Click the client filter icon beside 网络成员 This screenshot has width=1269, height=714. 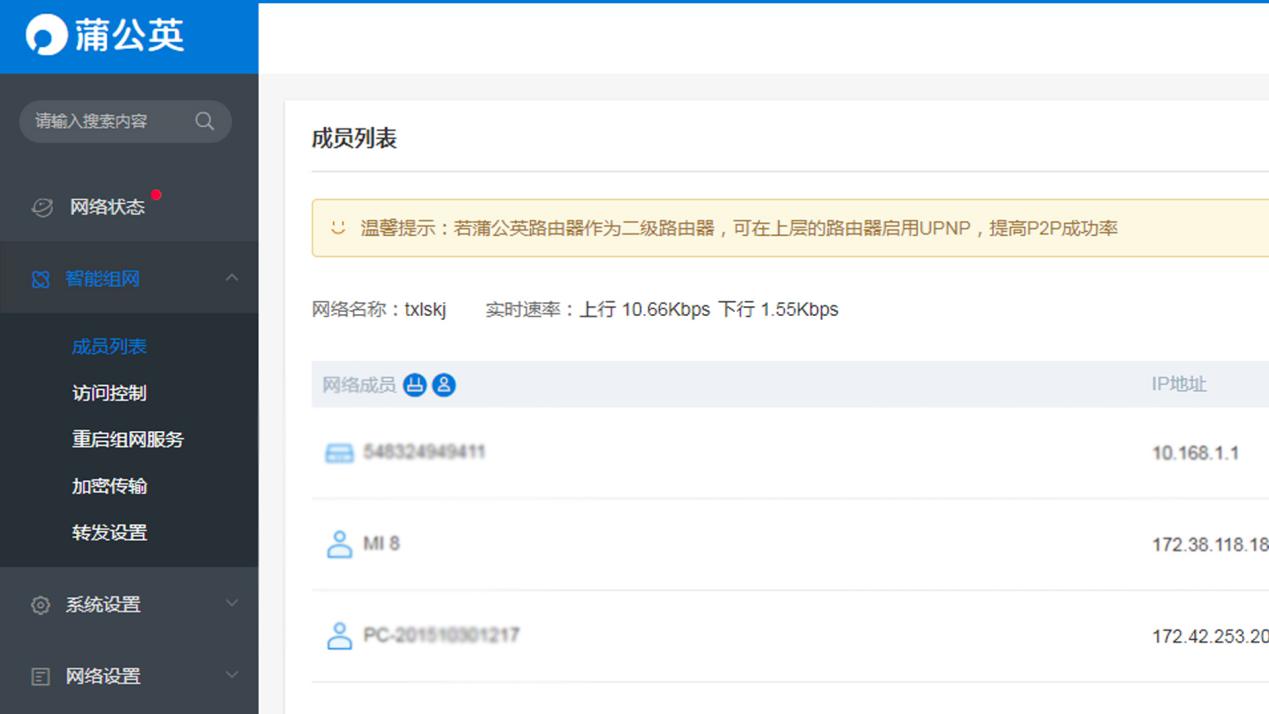443,384
